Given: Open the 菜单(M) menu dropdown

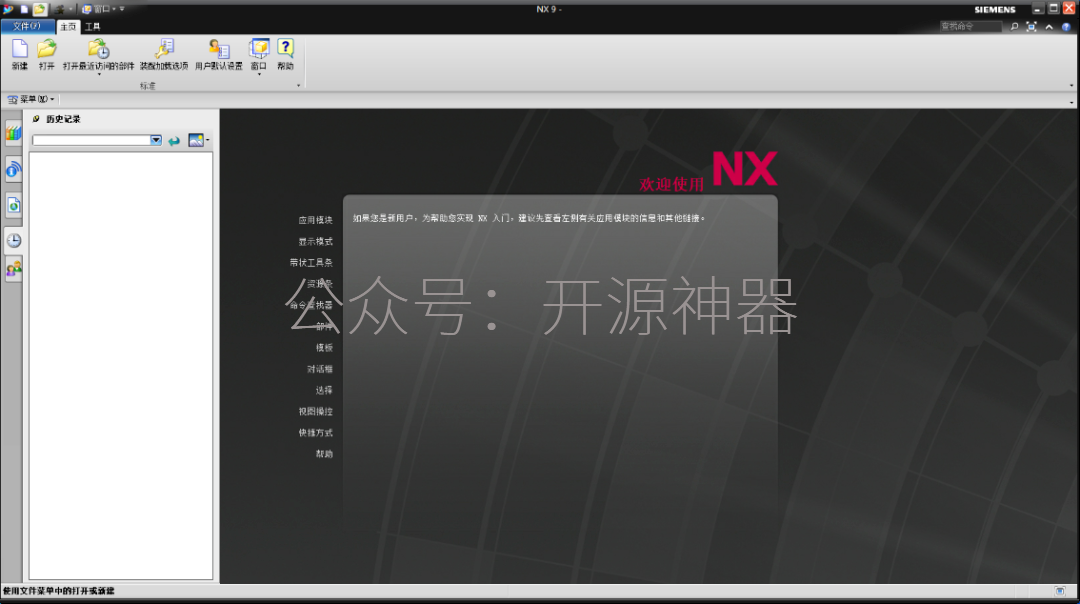Looking at the screenshot, I should point(31,99).
